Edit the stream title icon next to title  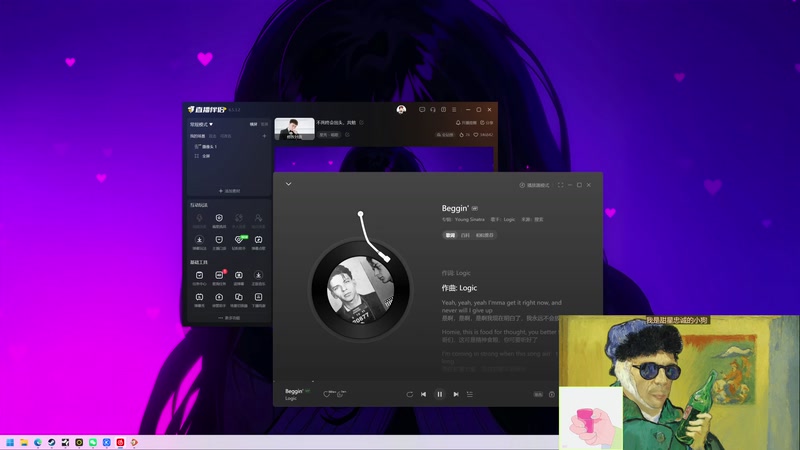pyautogui.click(x=361, y=122)
